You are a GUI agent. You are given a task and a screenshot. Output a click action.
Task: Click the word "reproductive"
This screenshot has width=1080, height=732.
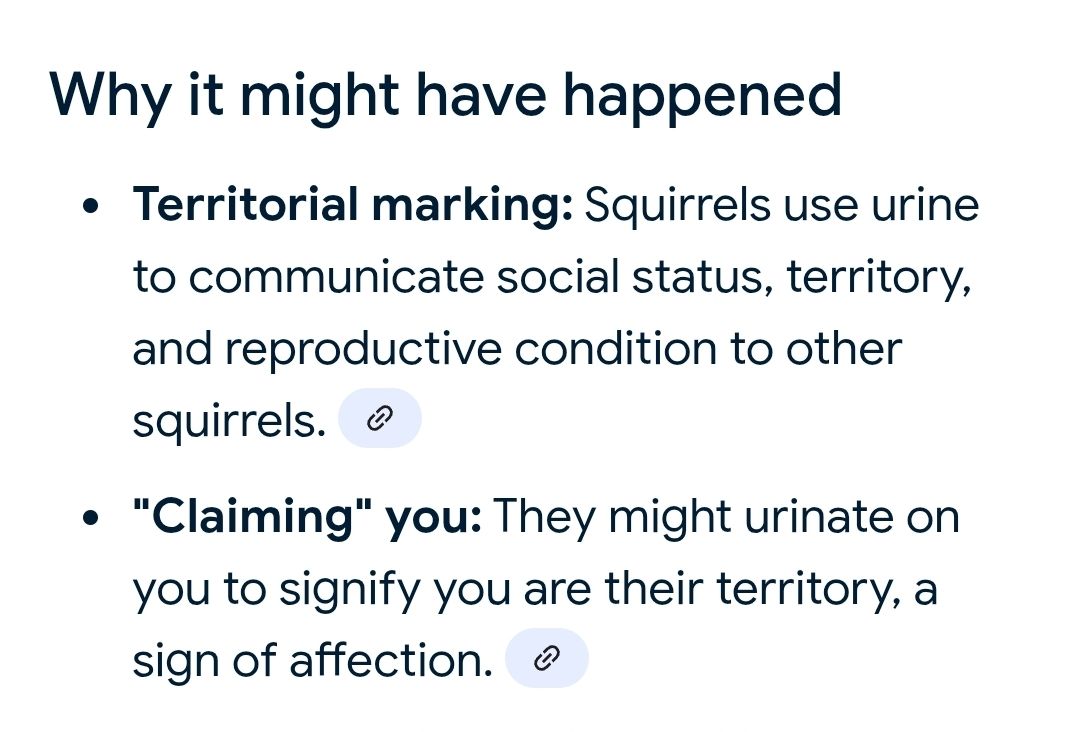click(364, 349)
